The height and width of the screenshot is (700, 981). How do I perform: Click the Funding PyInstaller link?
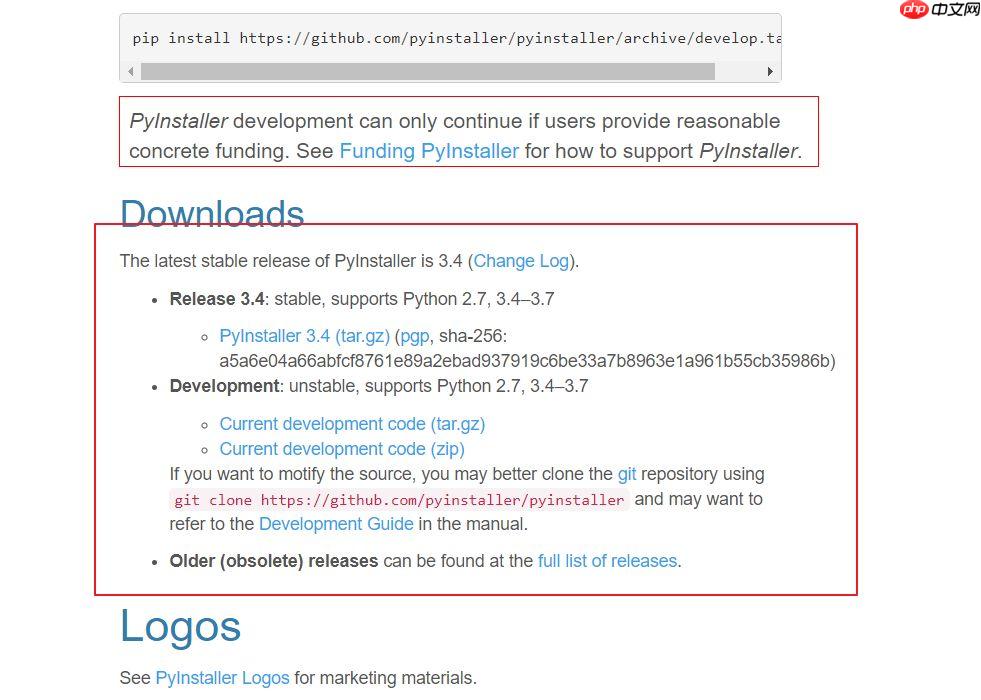pyautogui.click(x=429, y=151)
